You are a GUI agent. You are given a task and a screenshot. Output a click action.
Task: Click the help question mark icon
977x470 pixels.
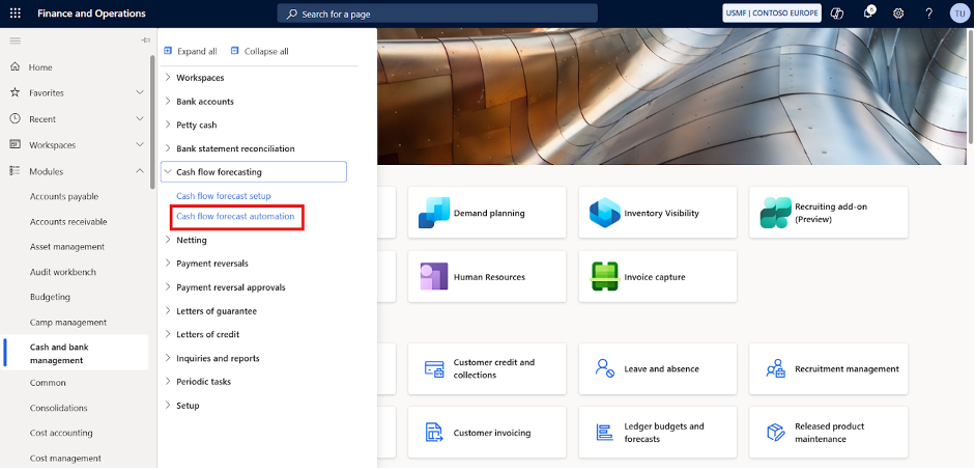click(929, 14)
